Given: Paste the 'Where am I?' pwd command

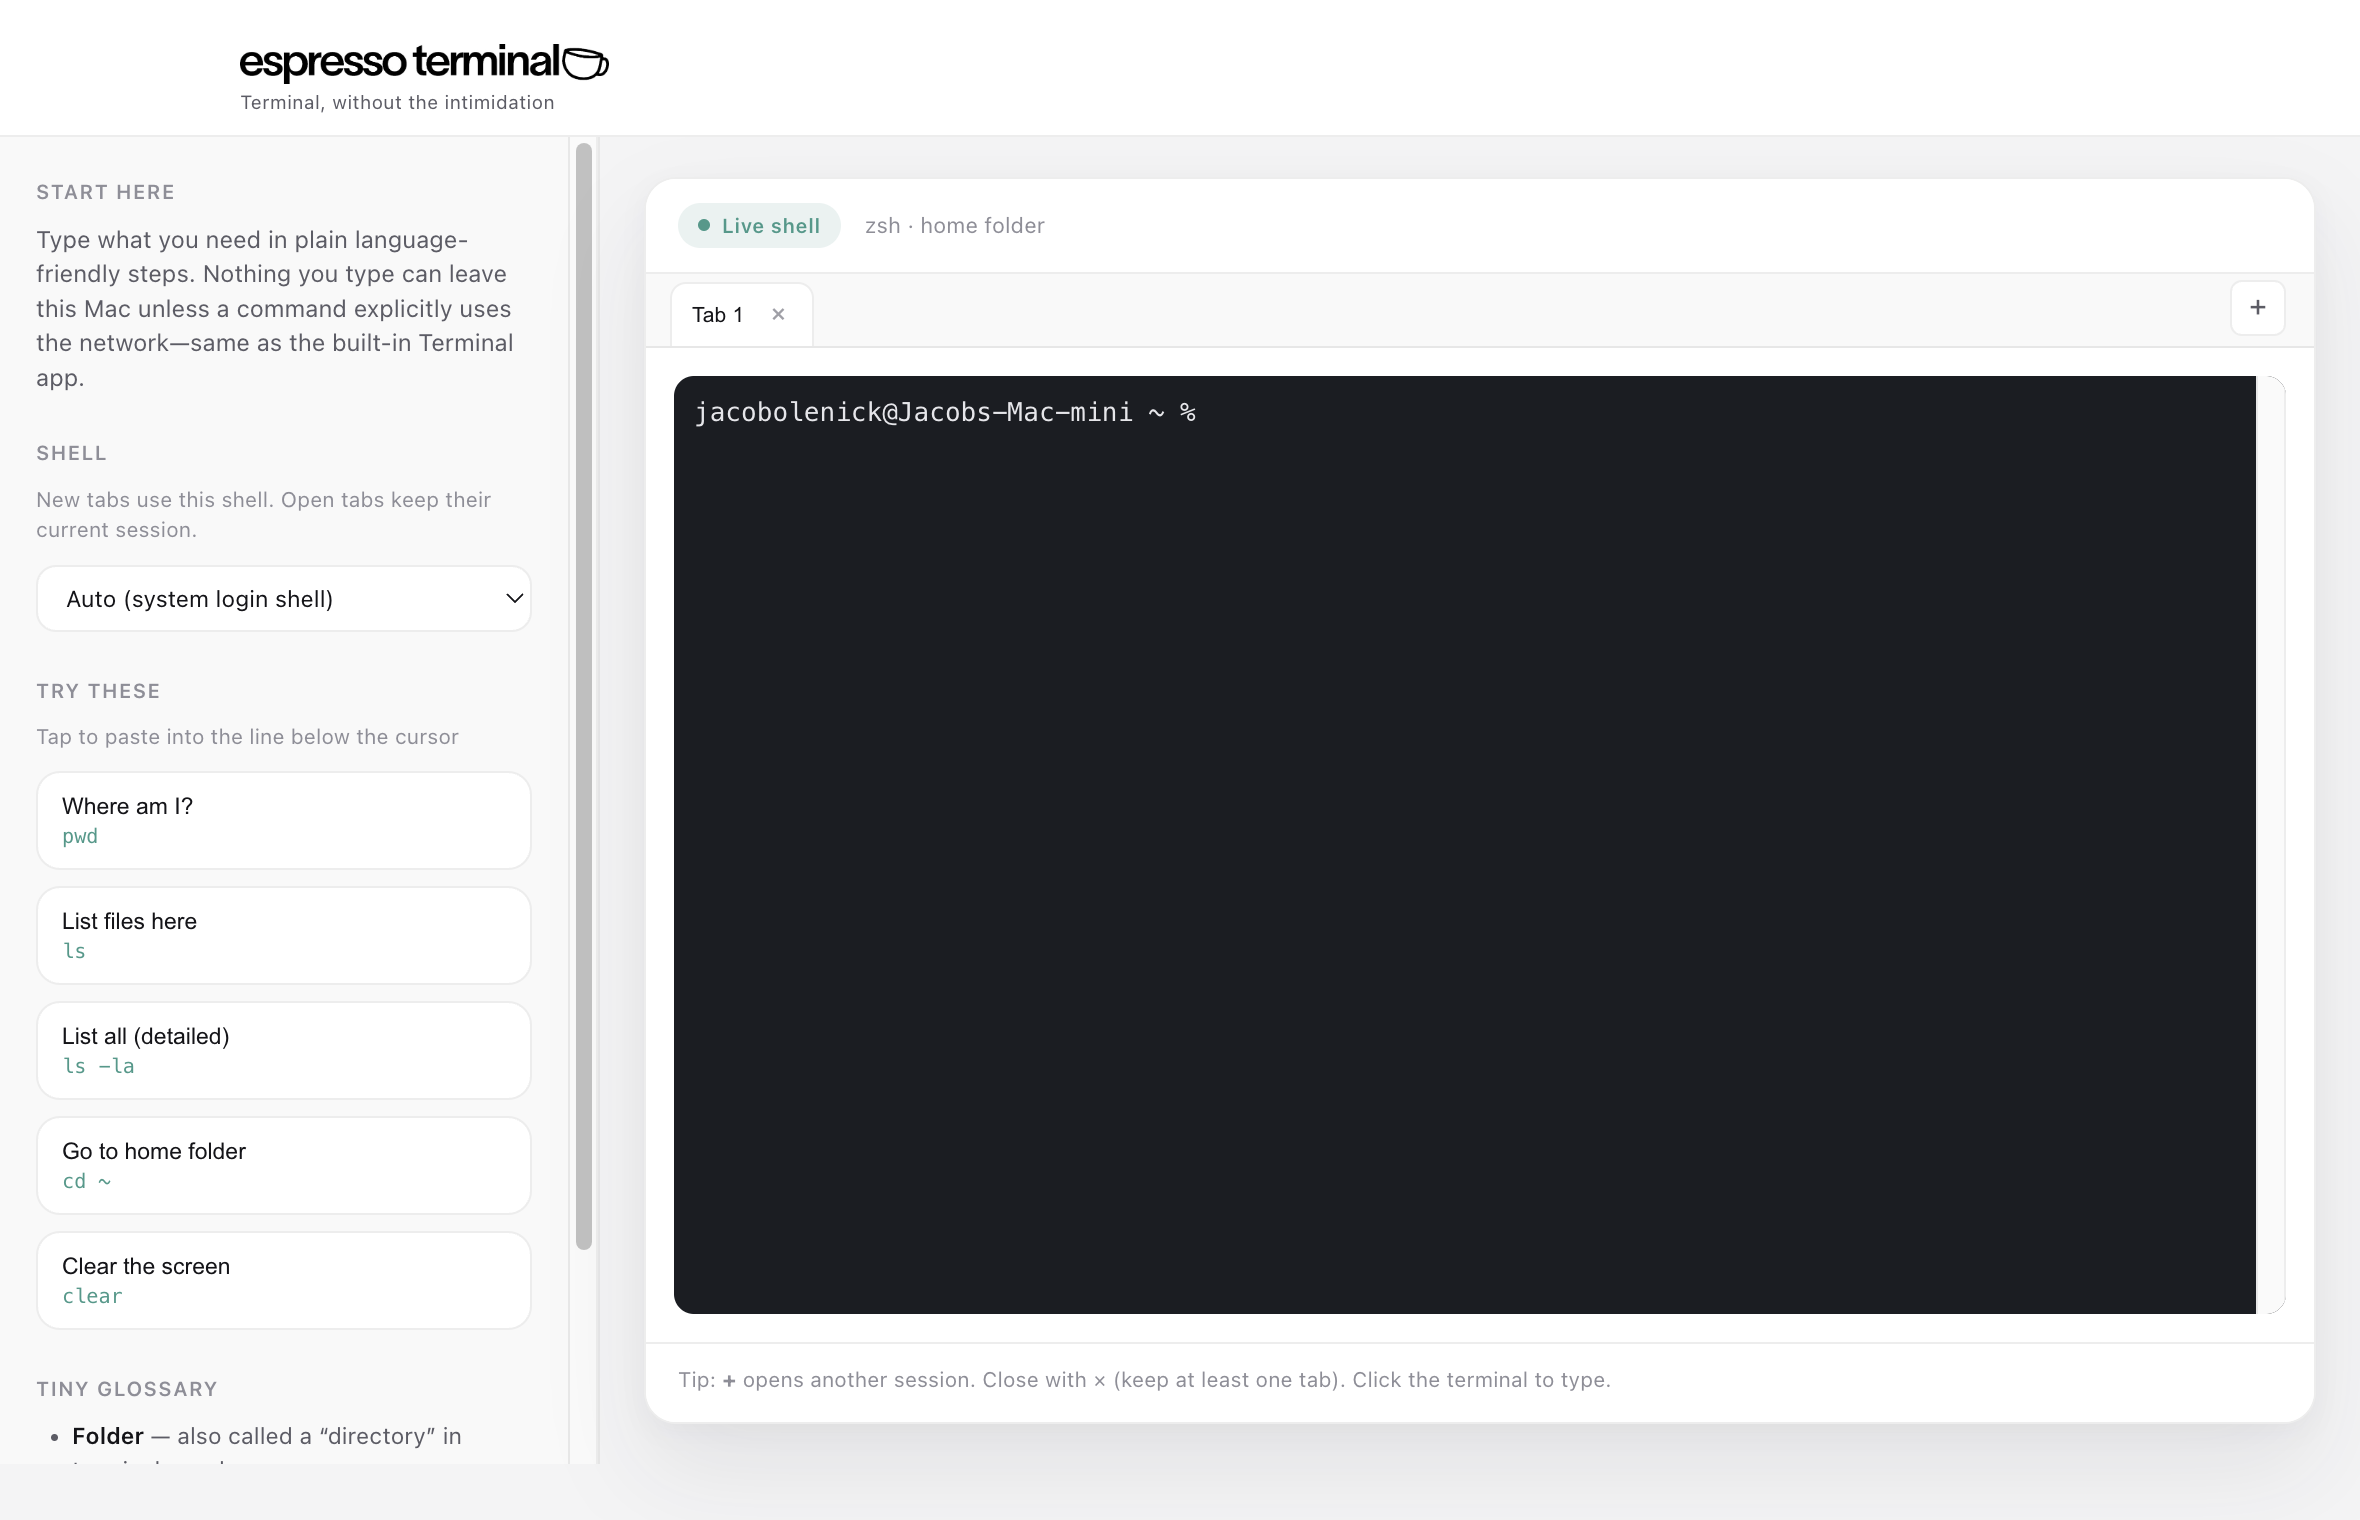Looking at the screenshot, I should coord(284,820).
